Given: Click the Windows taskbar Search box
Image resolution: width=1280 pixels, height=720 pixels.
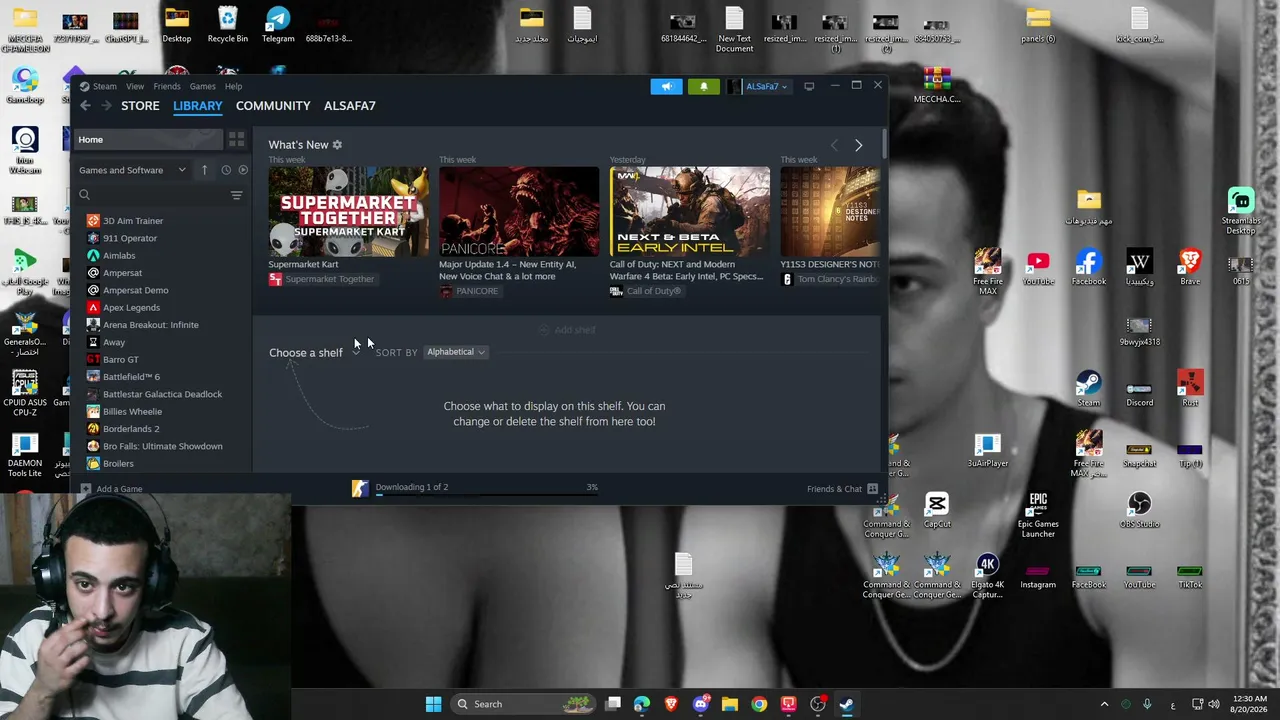Looking at the screenshot, I should [x=521, y=704].
